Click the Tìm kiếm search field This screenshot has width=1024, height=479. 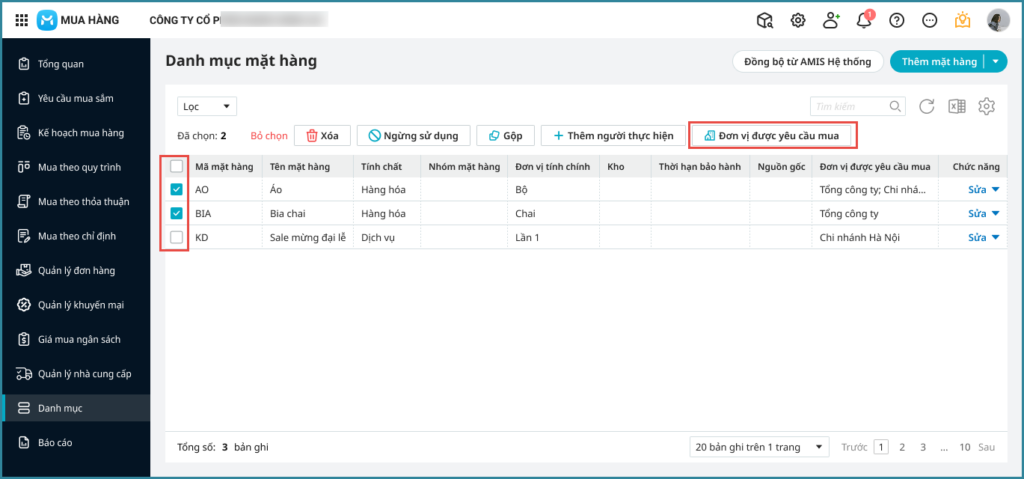point(850,106)
